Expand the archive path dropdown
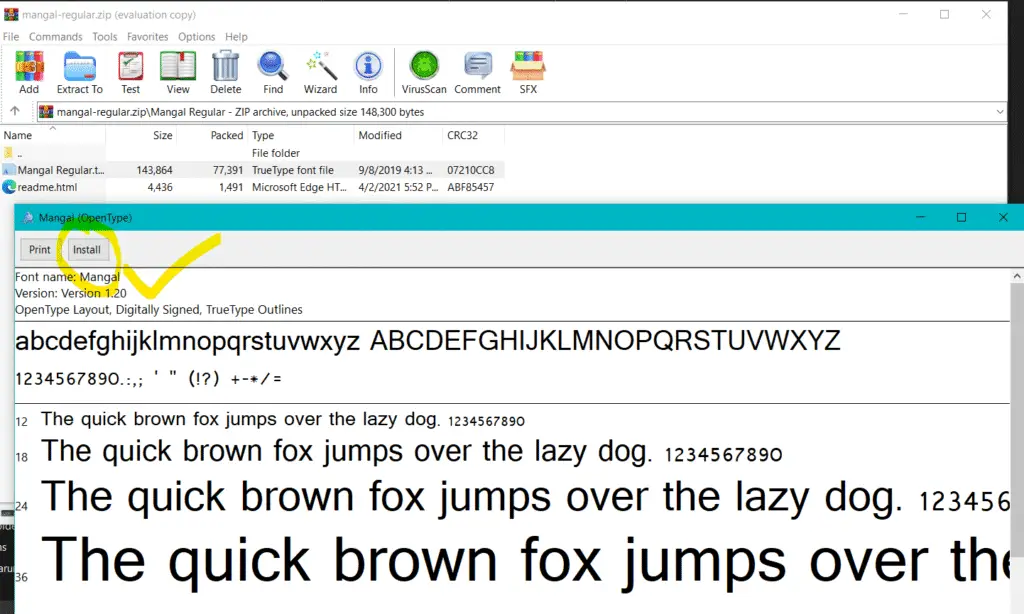Viewport: 1024px width, 614px height. 1000,111
